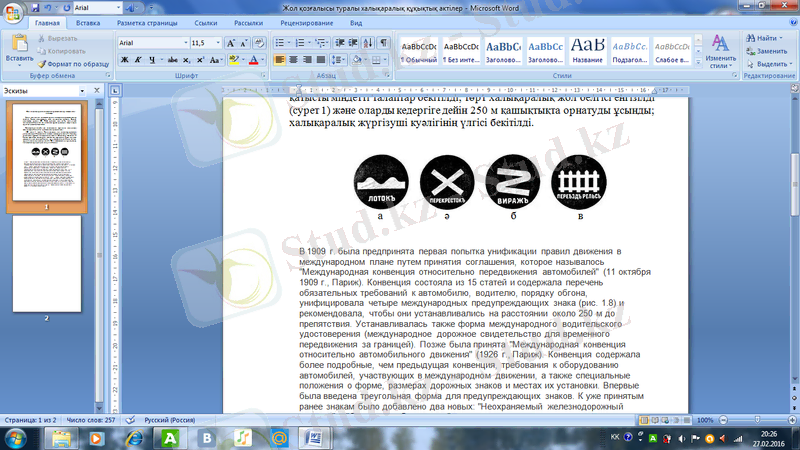Open the Ссылки tab
800x450 pixels.
pos(206,23)
